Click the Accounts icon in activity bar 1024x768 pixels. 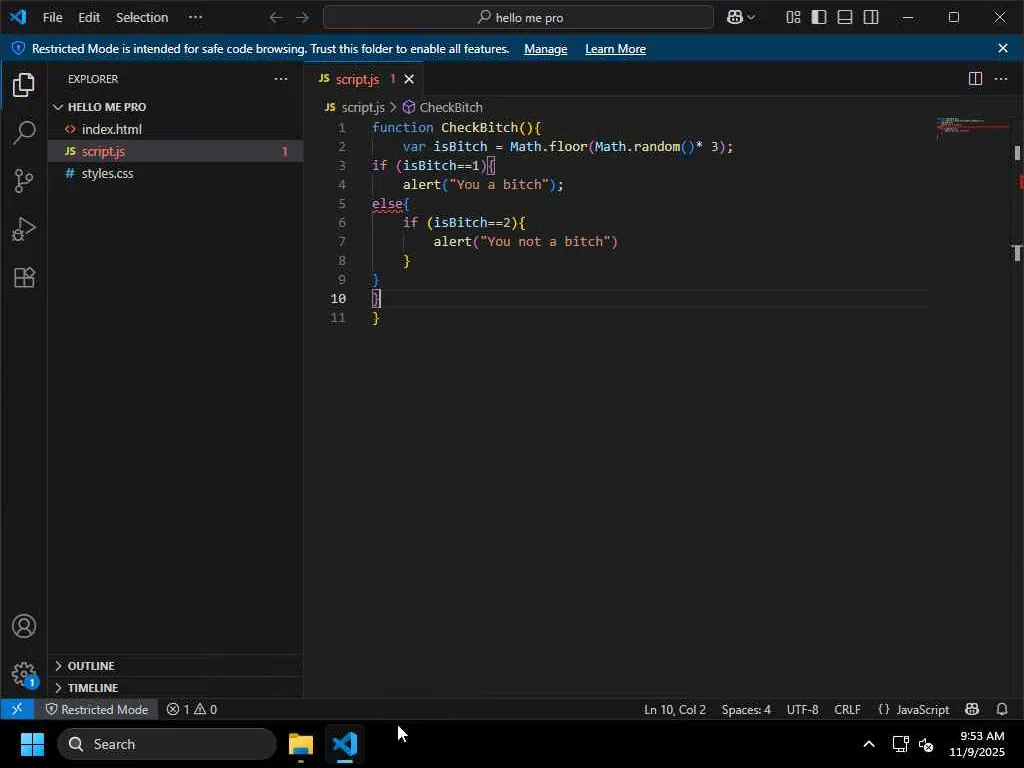24,627
